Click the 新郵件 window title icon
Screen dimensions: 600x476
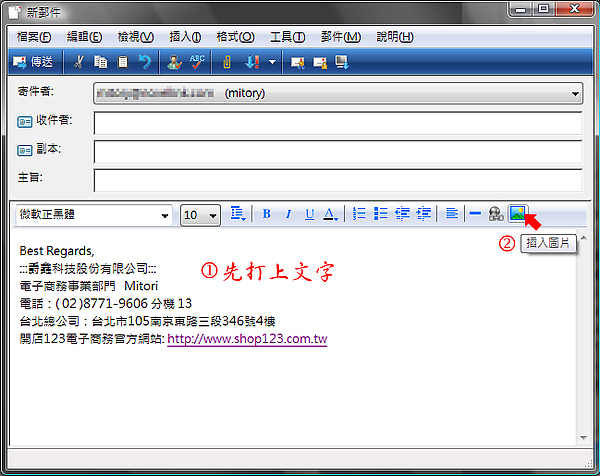click(15, 13)
